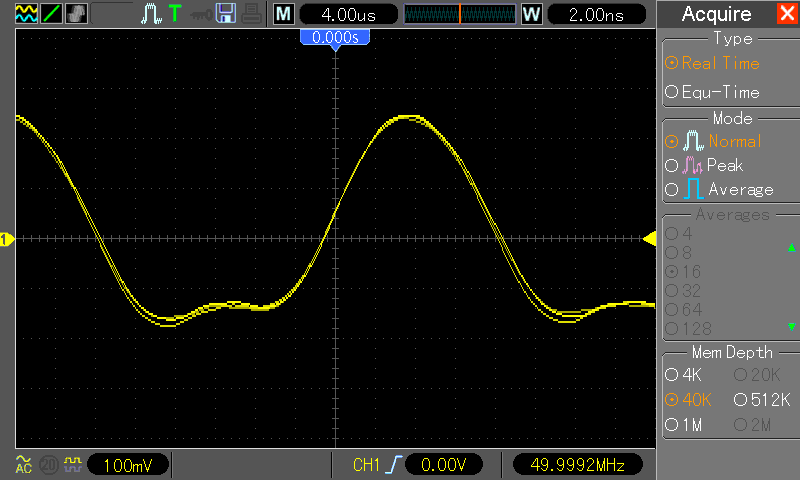
Task: Select Real Time acquisition type
Action: pyautogui.click(x=713, y=63)
